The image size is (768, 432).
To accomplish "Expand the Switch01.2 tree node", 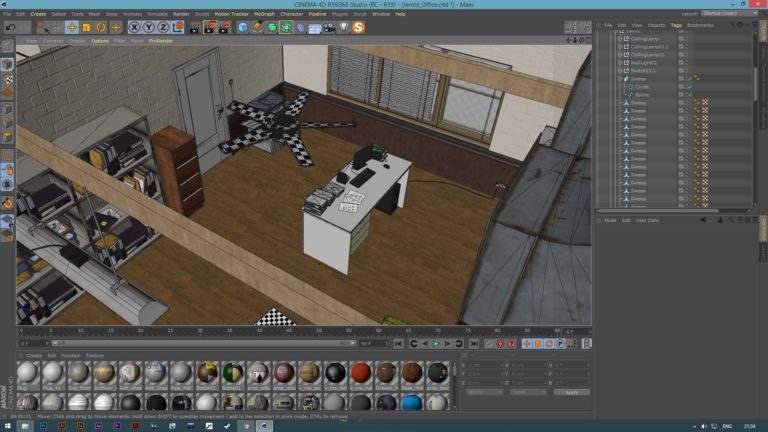I will click(x=620, y=71).
